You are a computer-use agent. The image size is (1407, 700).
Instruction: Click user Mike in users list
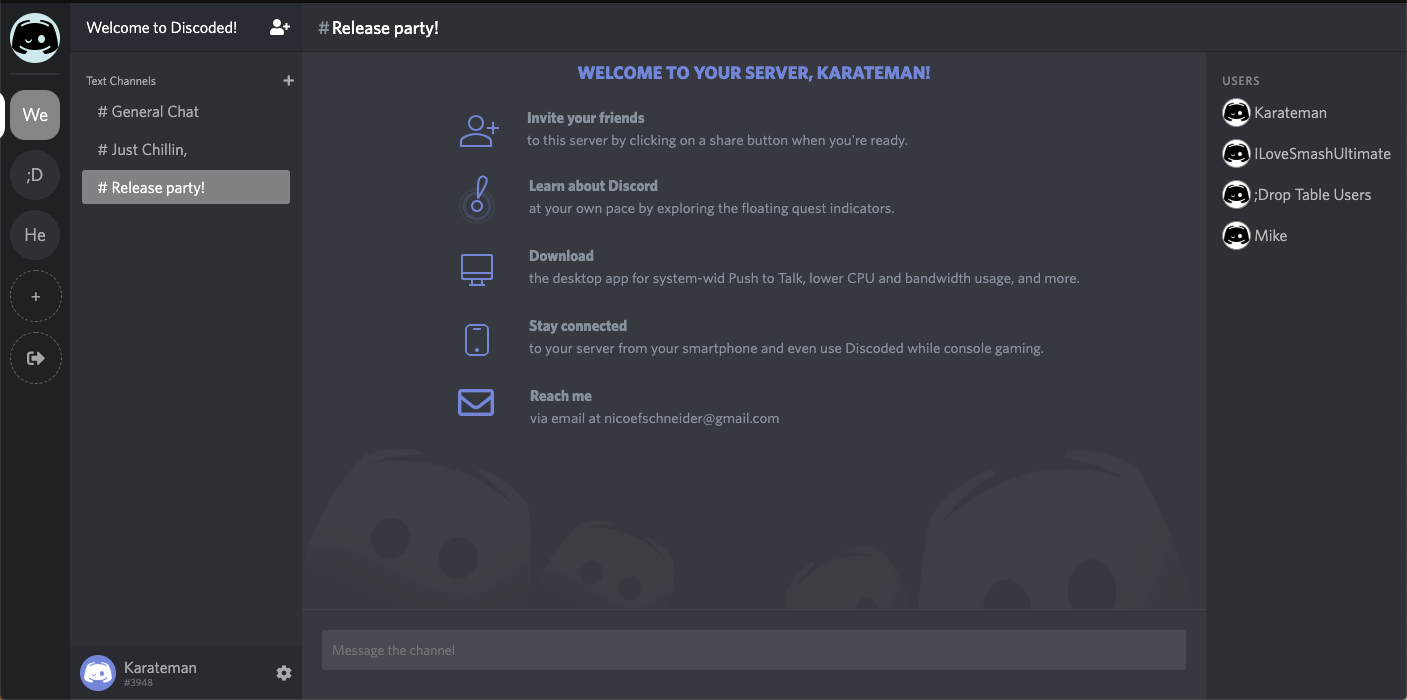[1270, 236]
